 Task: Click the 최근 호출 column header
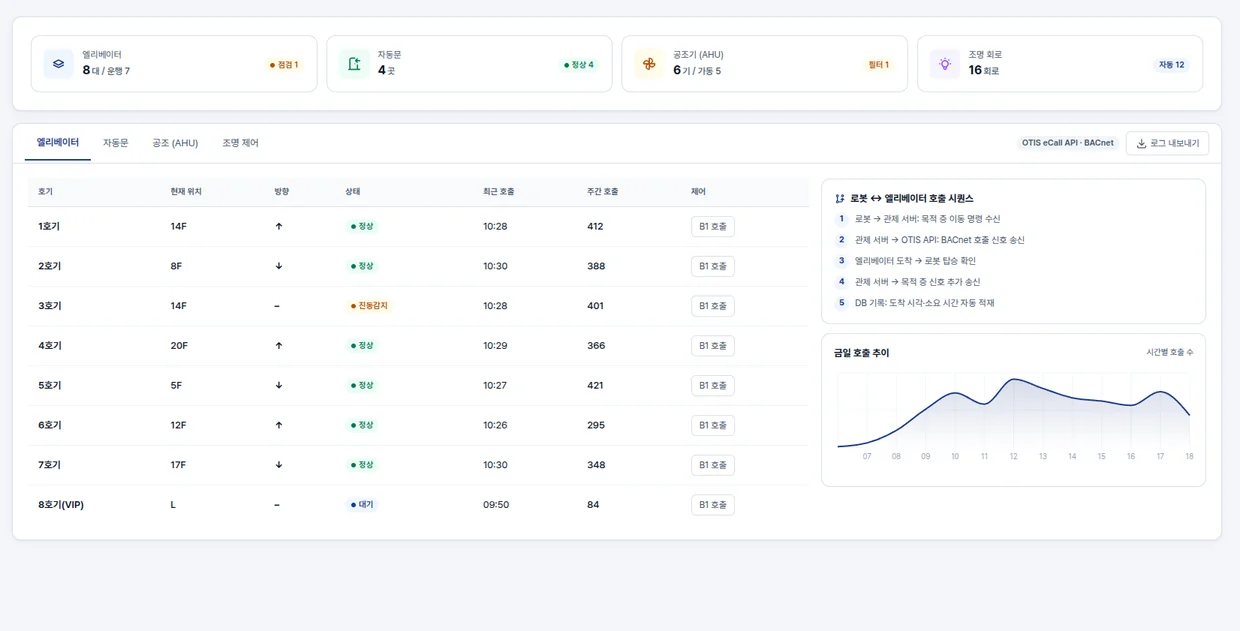[x=499, y=191]
